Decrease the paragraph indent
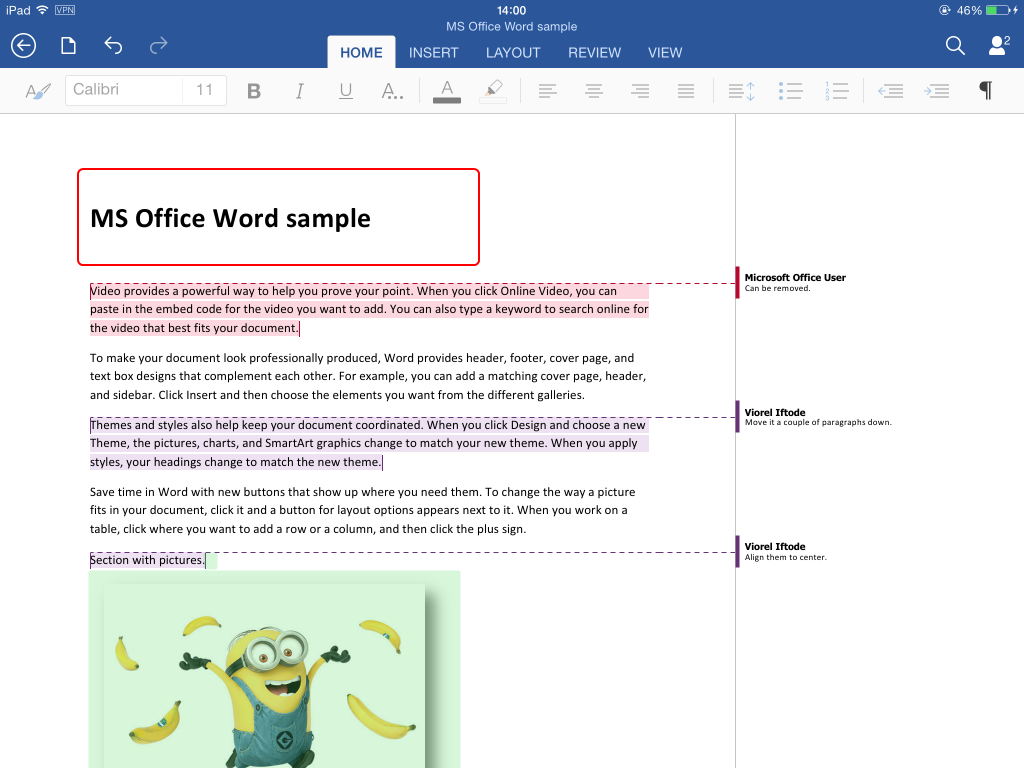 point(891,91)
